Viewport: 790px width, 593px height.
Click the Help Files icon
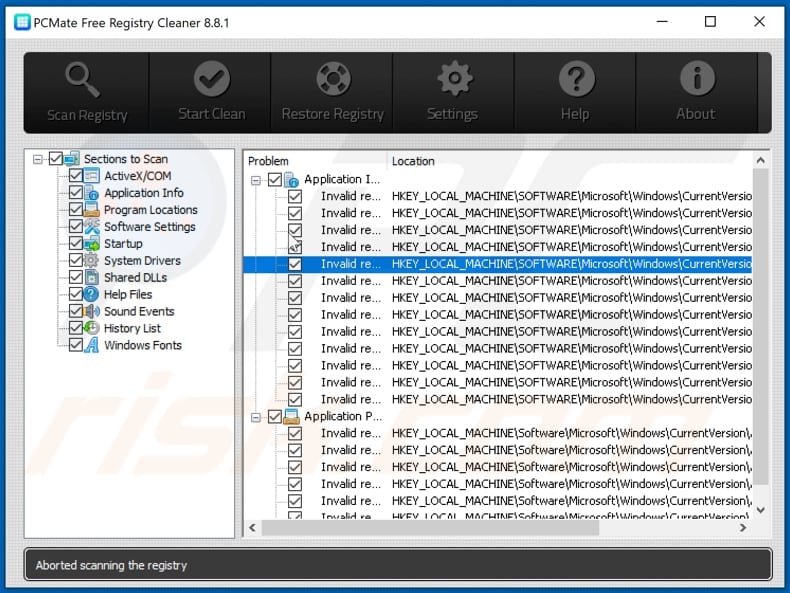[x=92, y=294]
